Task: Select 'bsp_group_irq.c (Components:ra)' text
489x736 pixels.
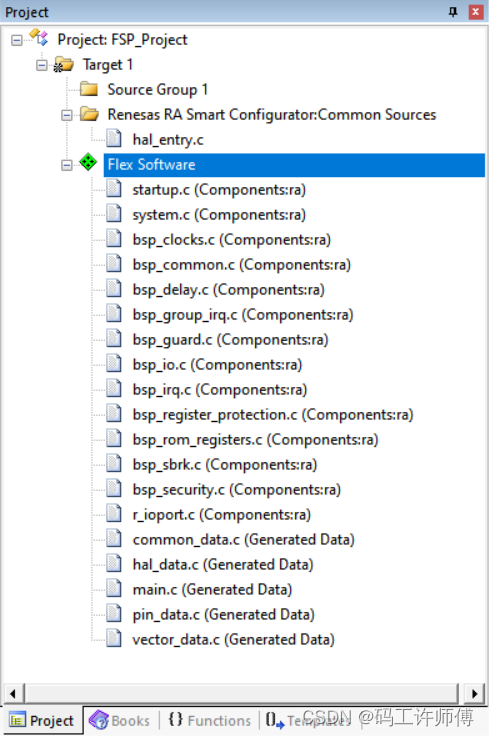Action: (243, 314)
